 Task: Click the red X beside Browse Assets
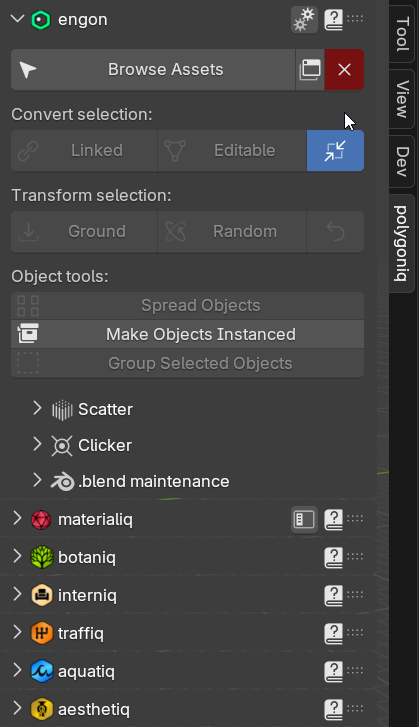point(344,70)
